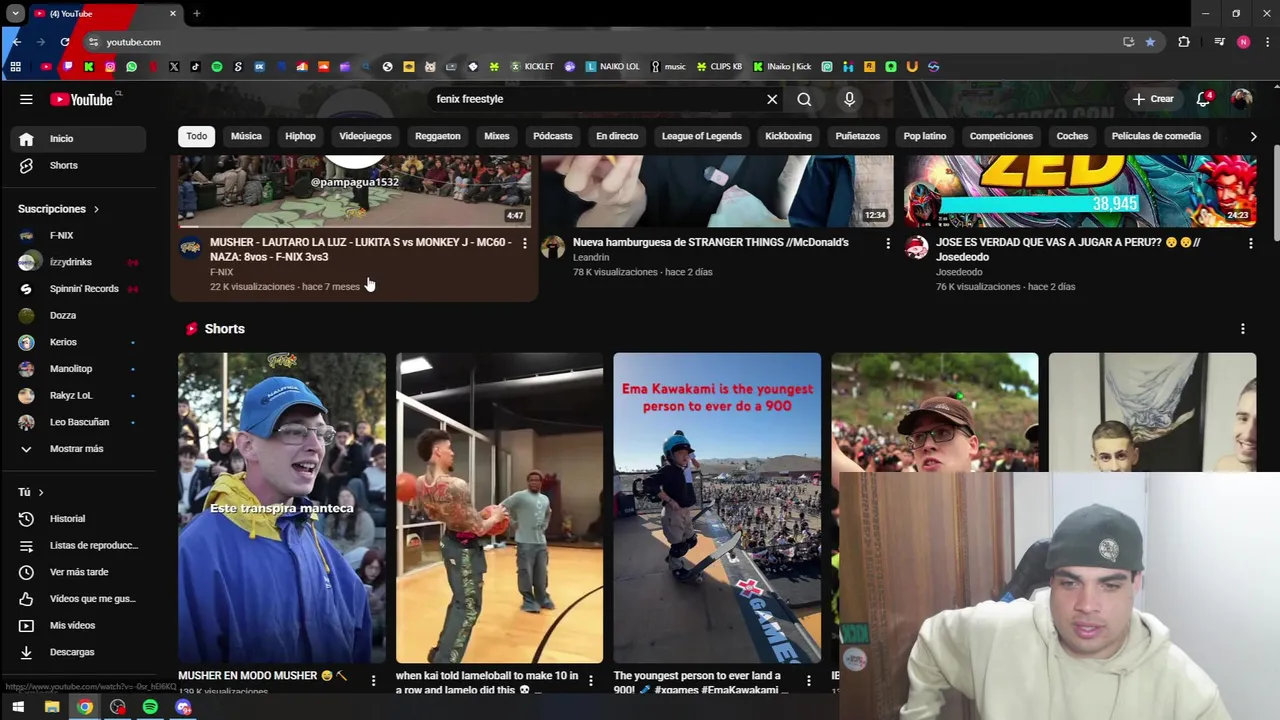Open the NAIKO LOL bookmark
The width and height of the screenshot is (1280, 720).
coord(613,67)
